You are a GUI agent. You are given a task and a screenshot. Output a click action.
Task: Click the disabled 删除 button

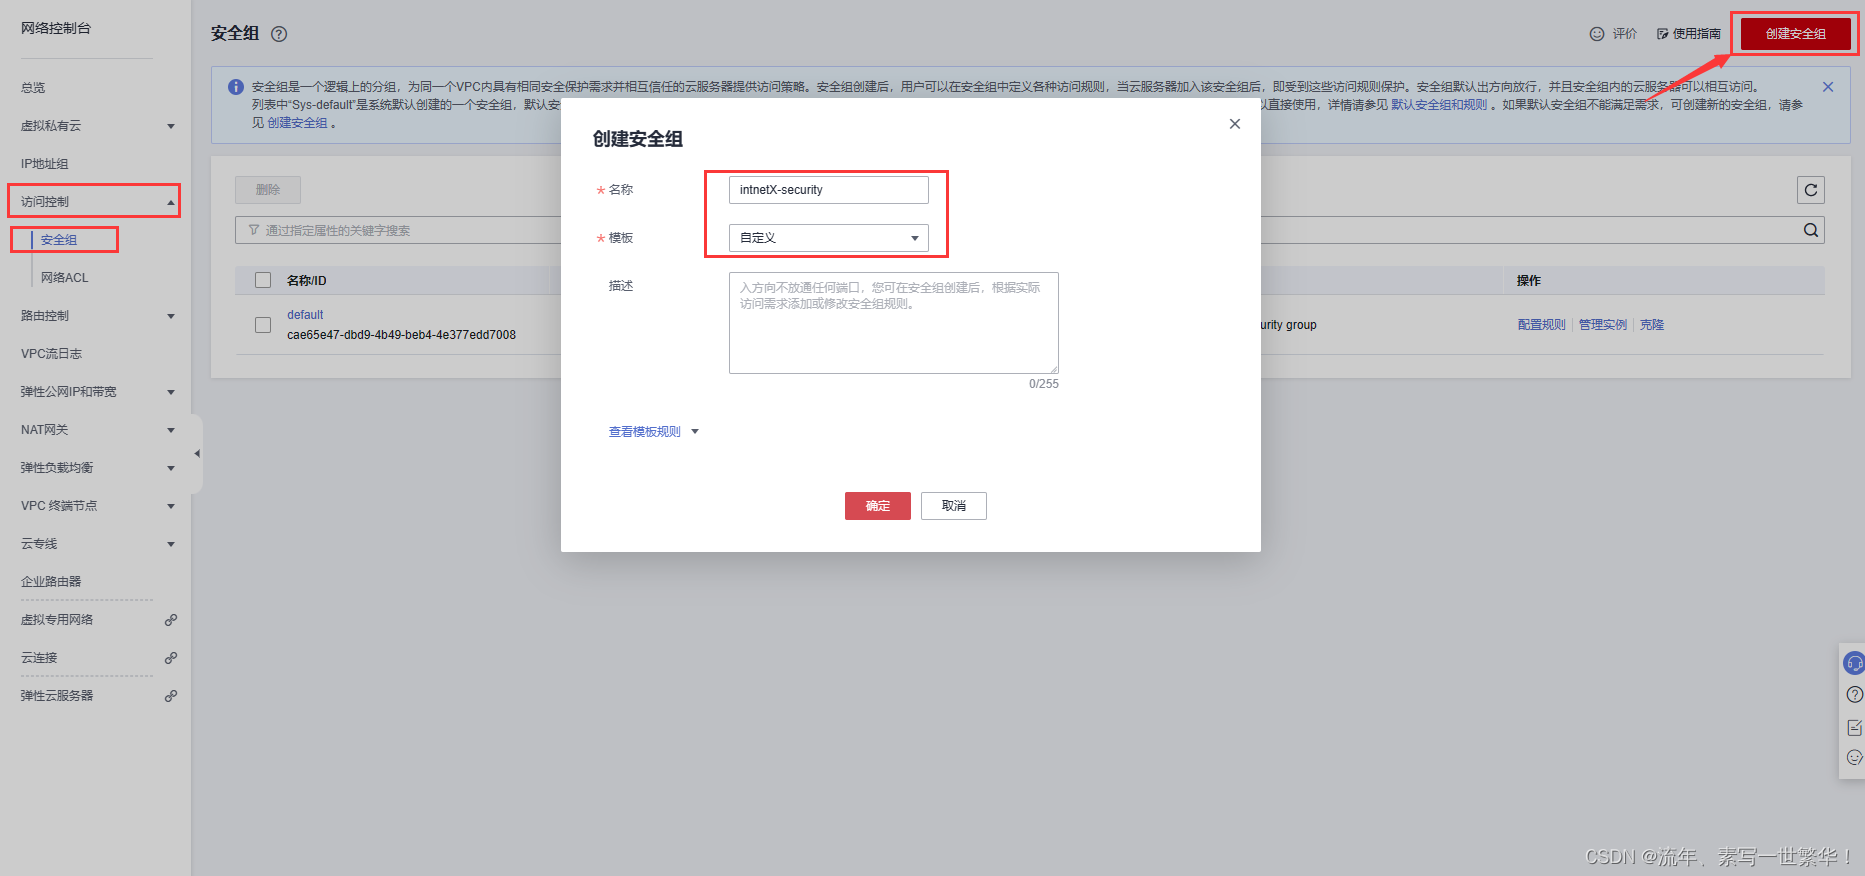[x=268, y=190]
